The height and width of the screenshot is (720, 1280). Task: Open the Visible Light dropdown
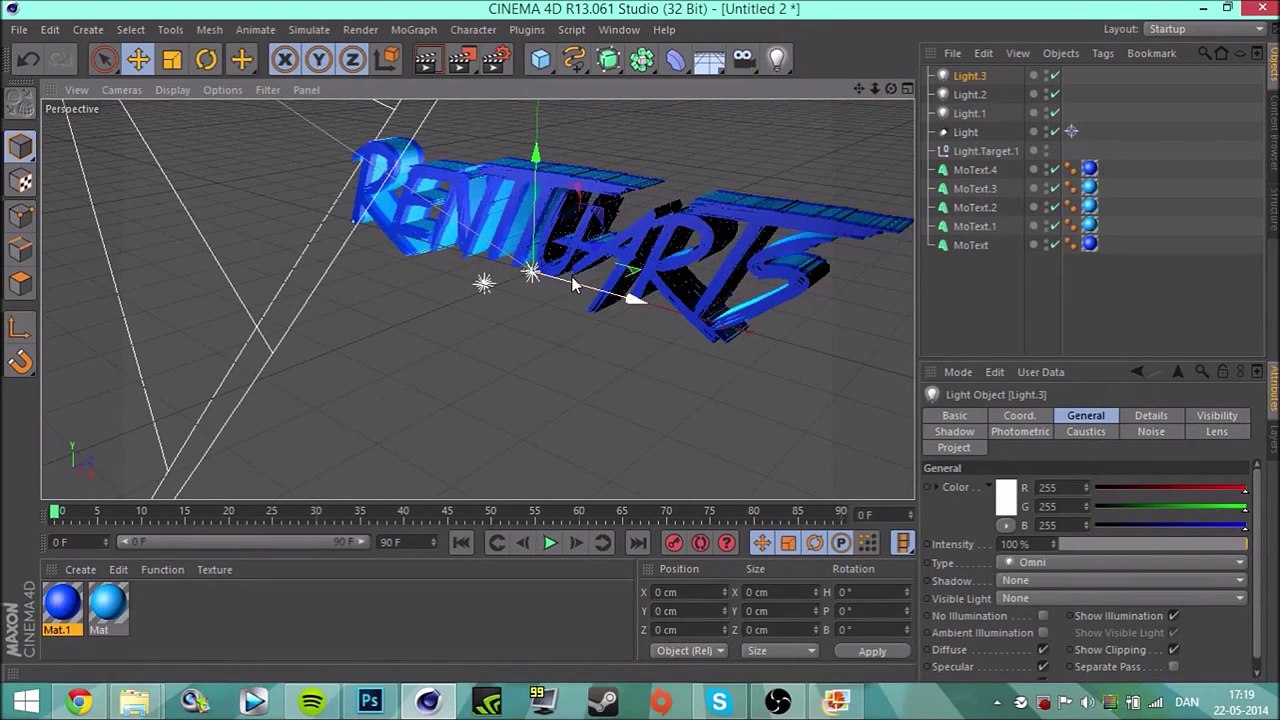pyautogui.click(x=1122, y=598)
